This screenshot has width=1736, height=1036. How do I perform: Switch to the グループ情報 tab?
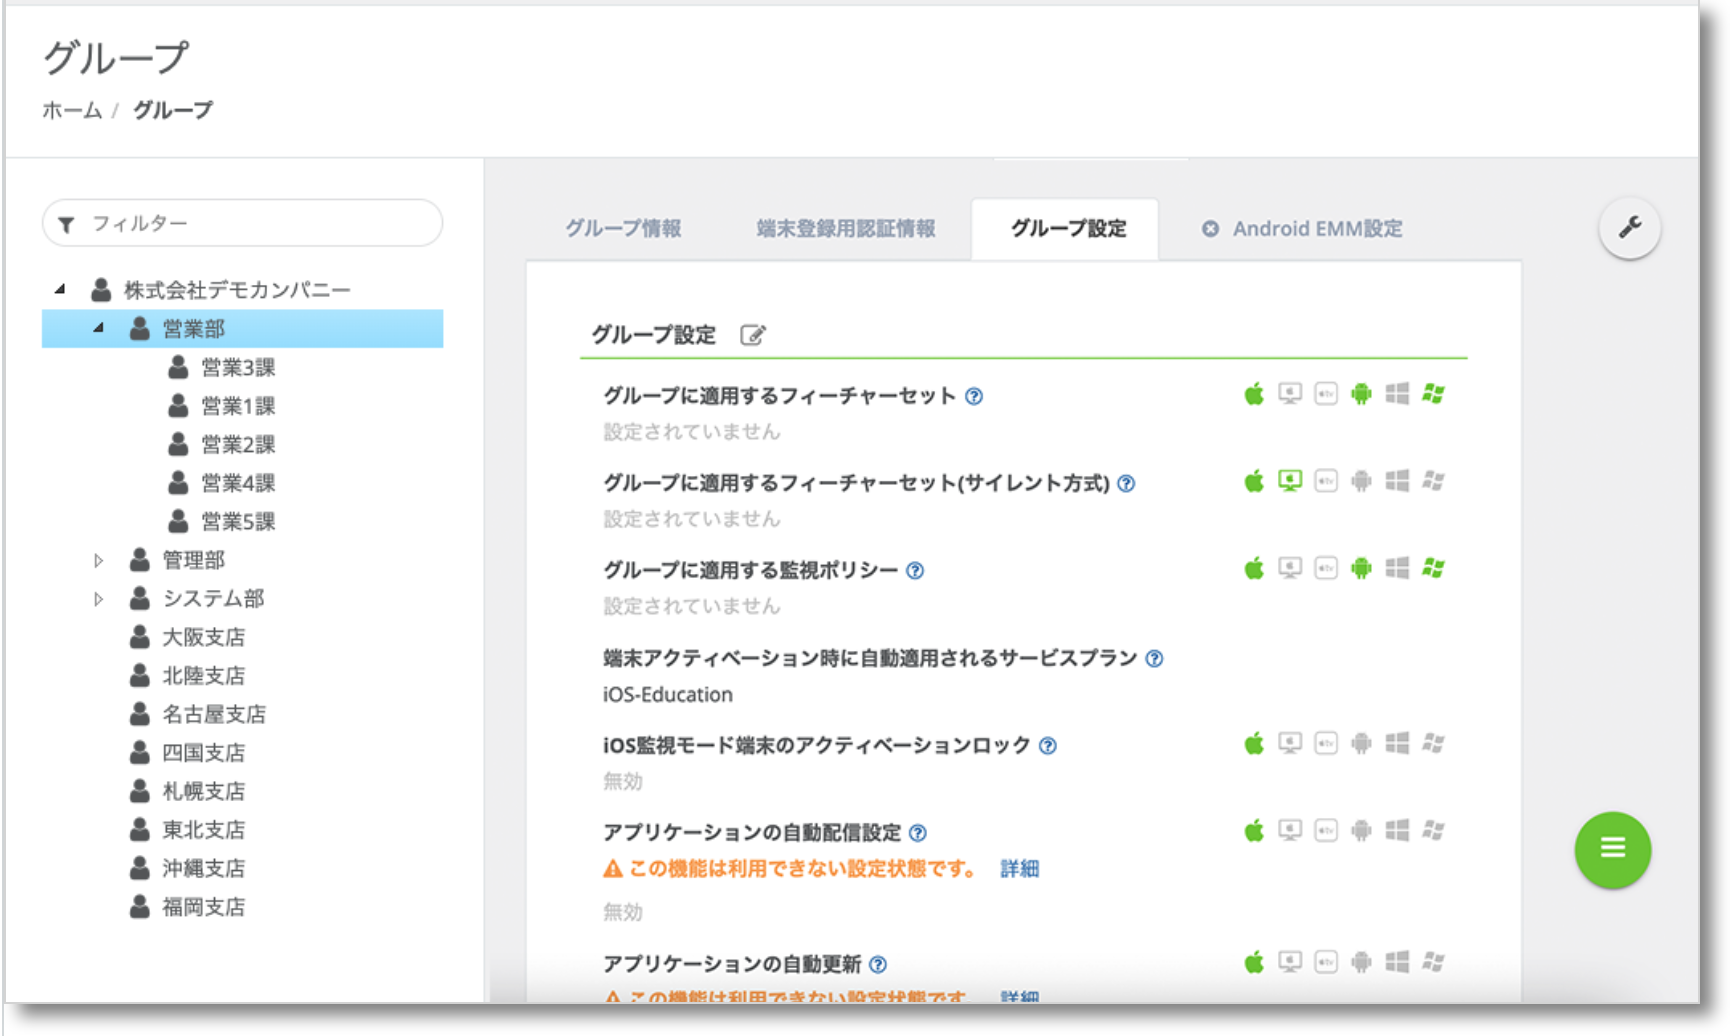click(623, 229)
